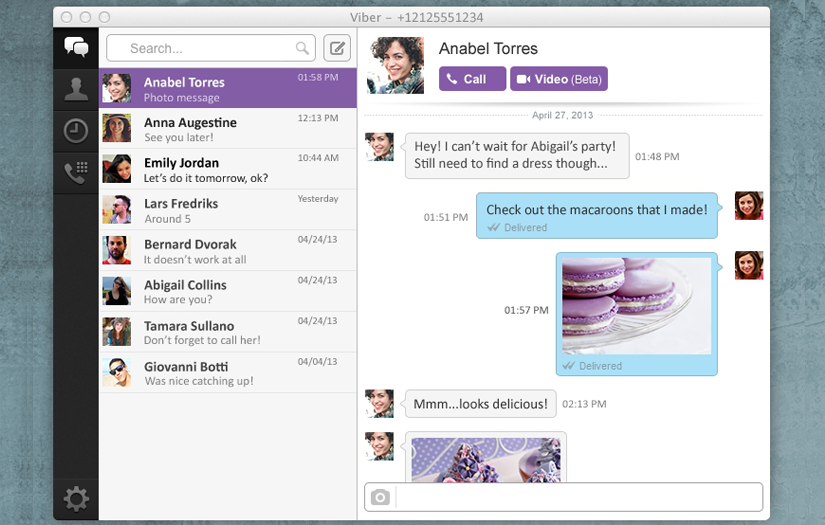Click in the Search field
Image resolution: width=825 pixels, height=525 pixels.
point(210,48)
